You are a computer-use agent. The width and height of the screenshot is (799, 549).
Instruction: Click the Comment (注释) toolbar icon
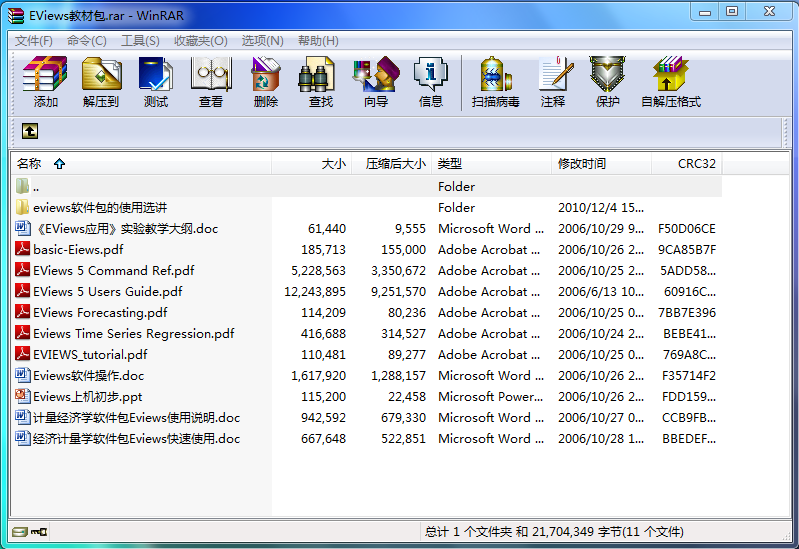click(x=555, y=74)
